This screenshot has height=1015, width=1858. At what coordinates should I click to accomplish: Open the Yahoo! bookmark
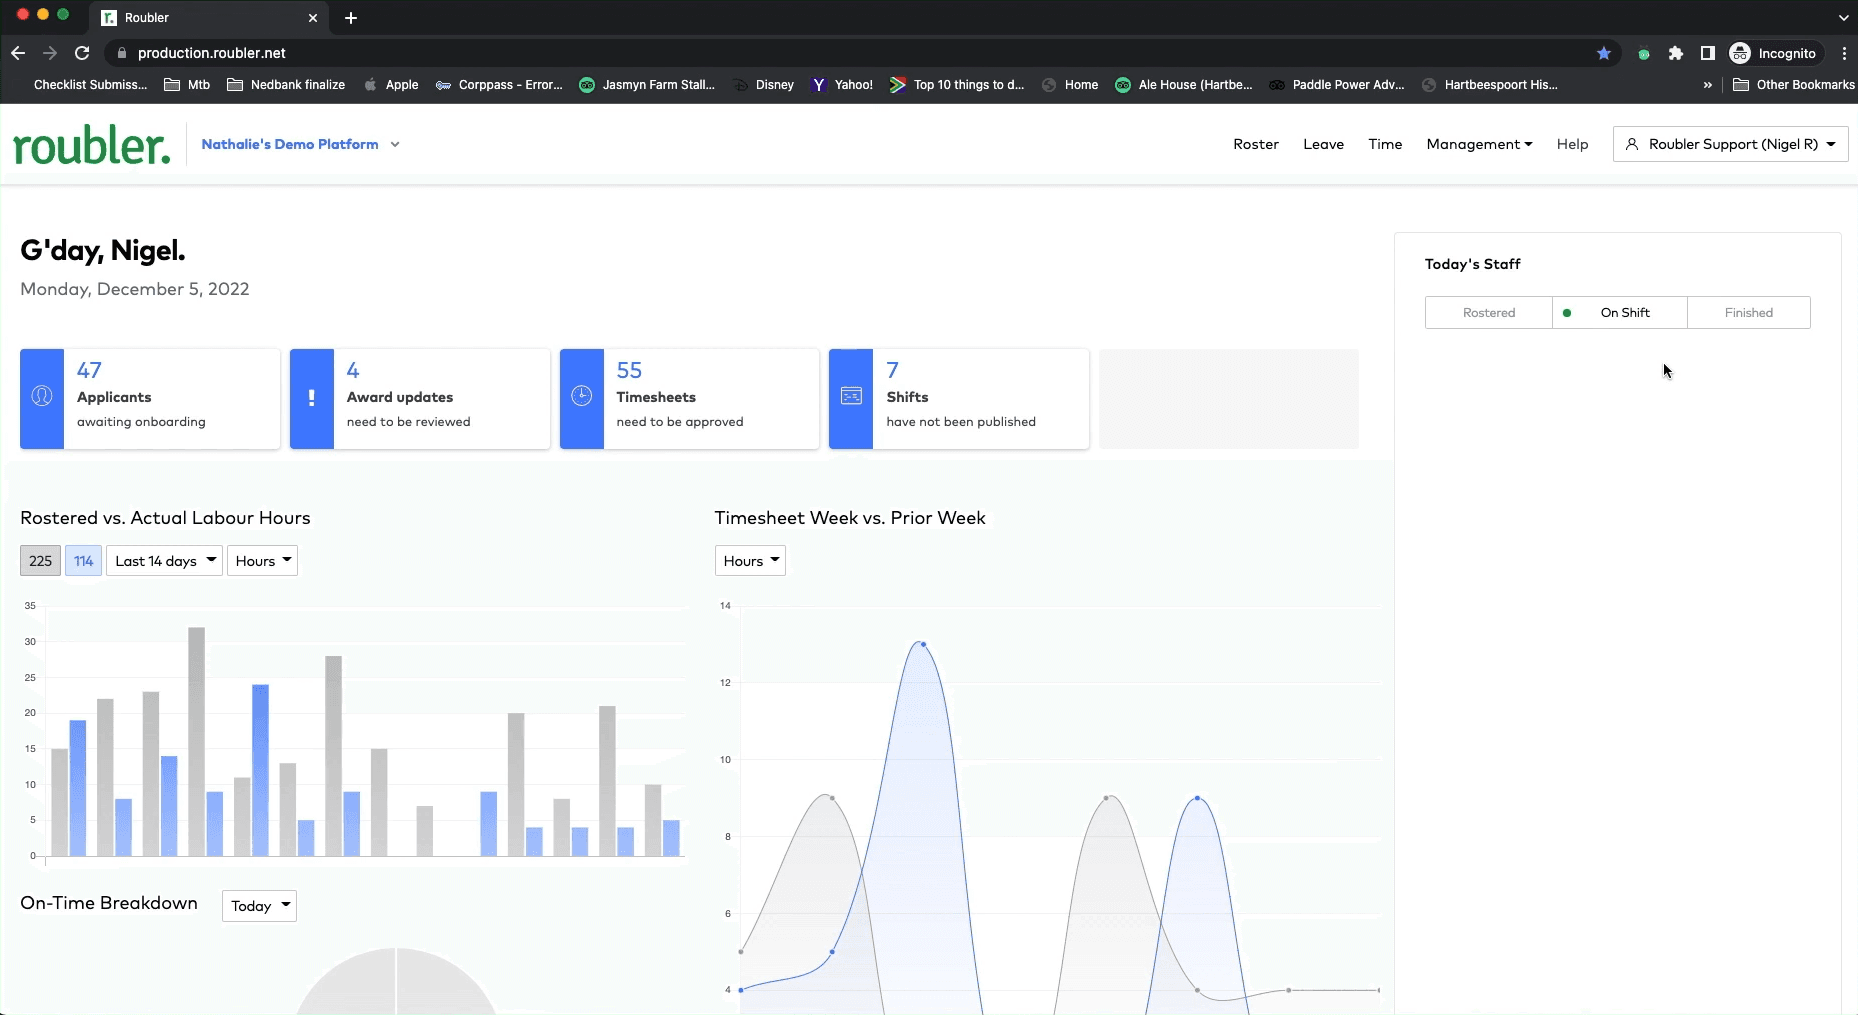[842, 85]
